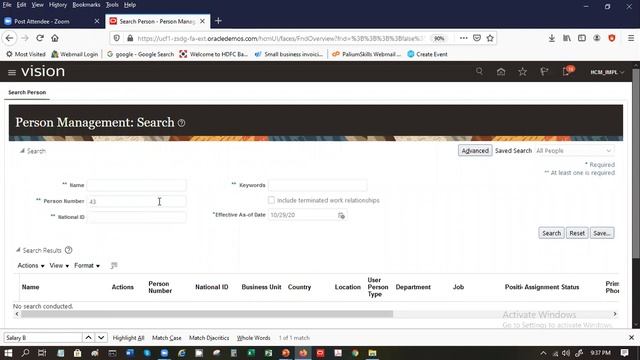The height and width of the screenshot is (360, 640).
Task: Open the Firefox account icon
Action: [x=597, y=38]
